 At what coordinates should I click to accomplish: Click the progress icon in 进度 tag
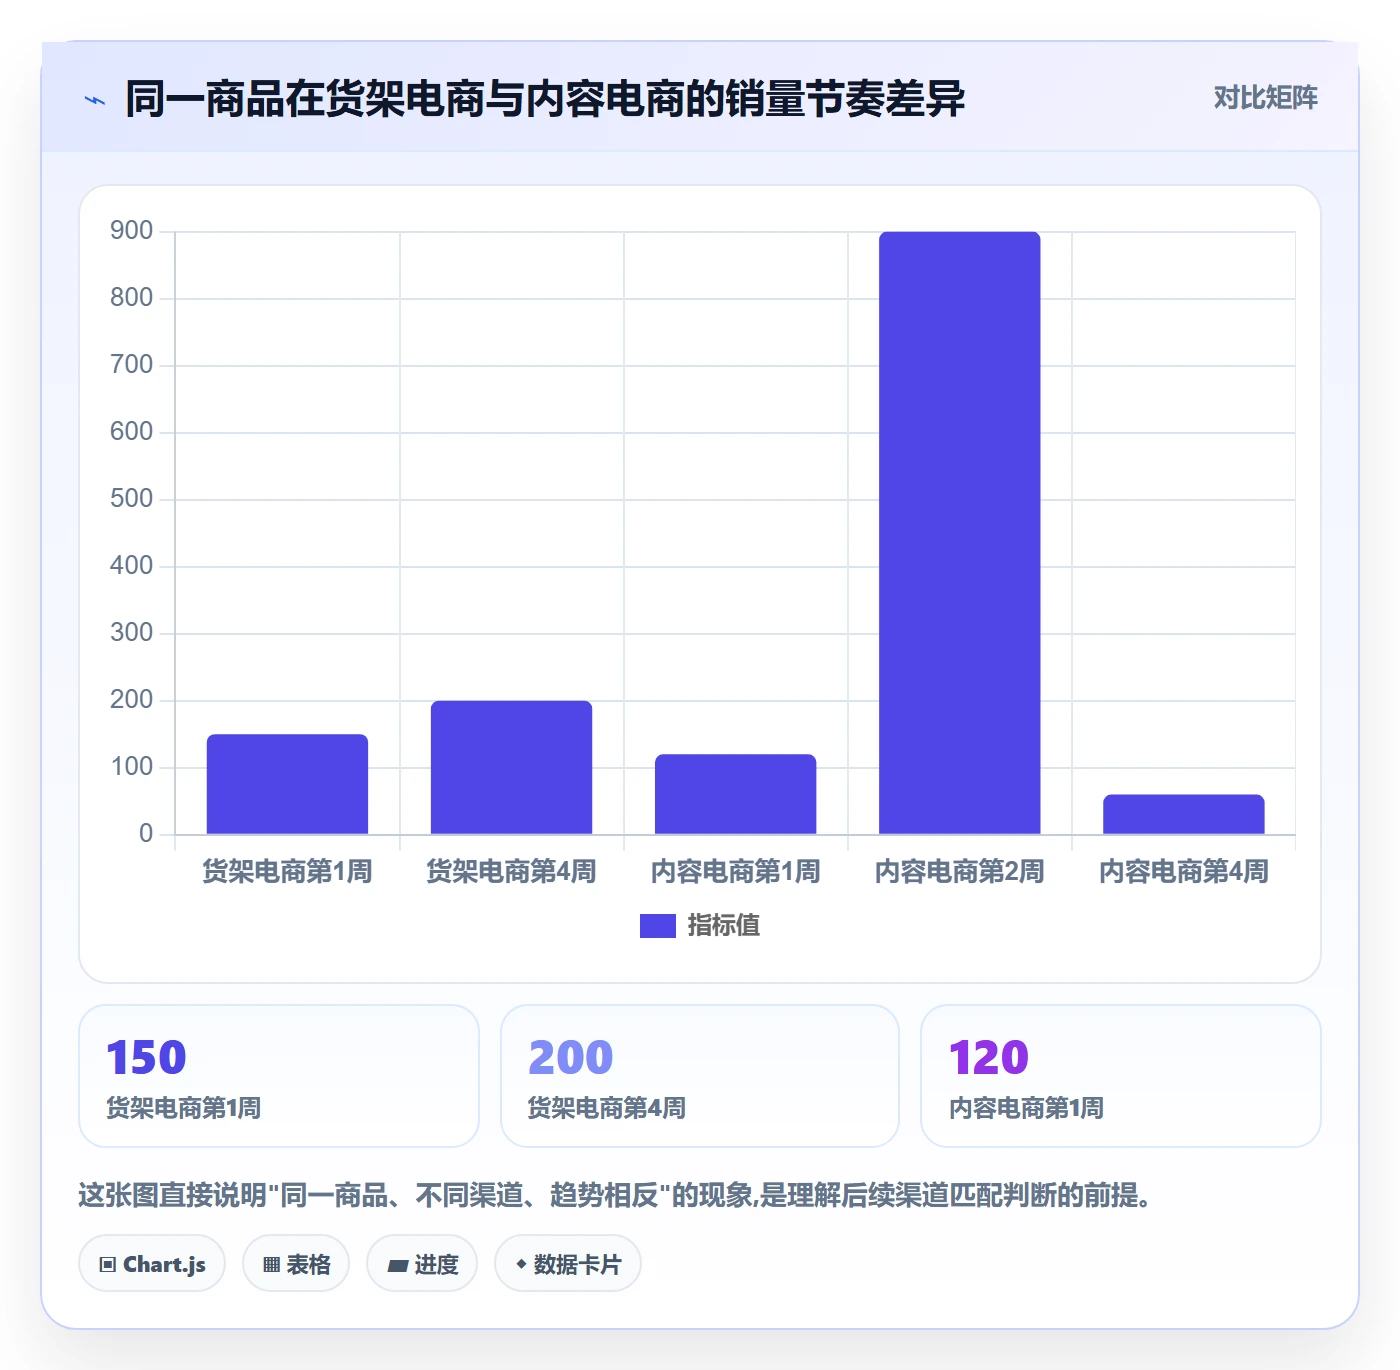coord(398,1265)
